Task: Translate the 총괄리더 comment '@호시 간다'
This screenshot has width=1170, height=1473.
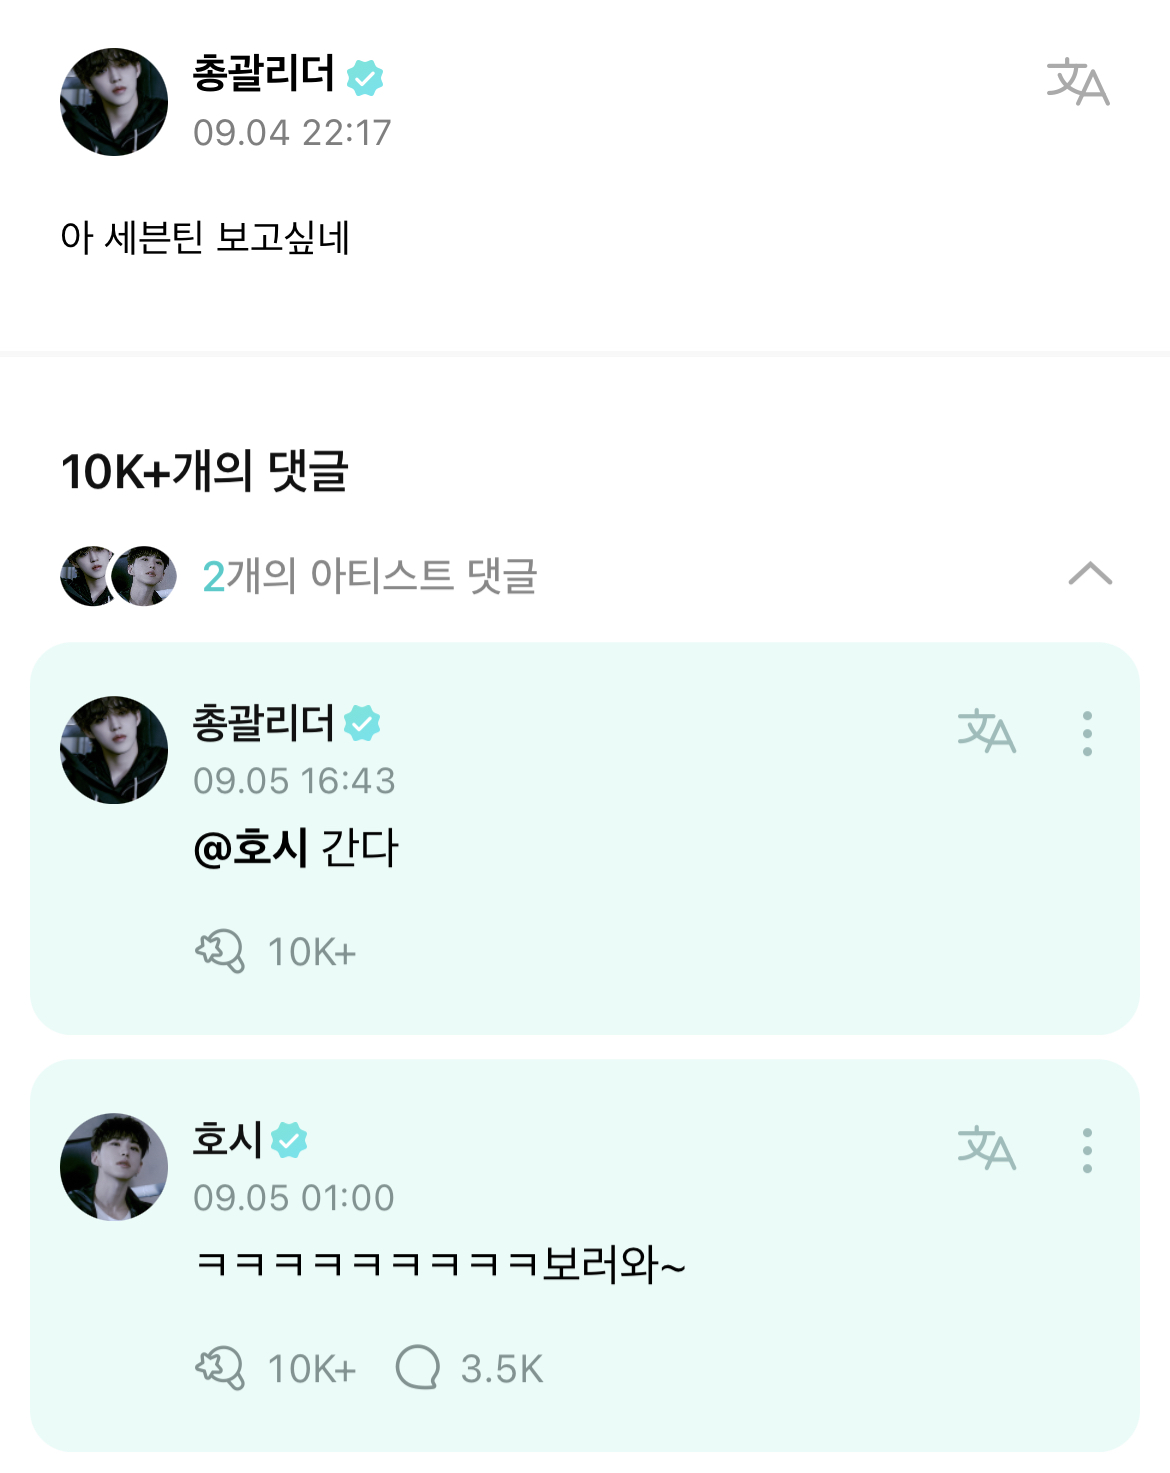Action: pos(986,732)
